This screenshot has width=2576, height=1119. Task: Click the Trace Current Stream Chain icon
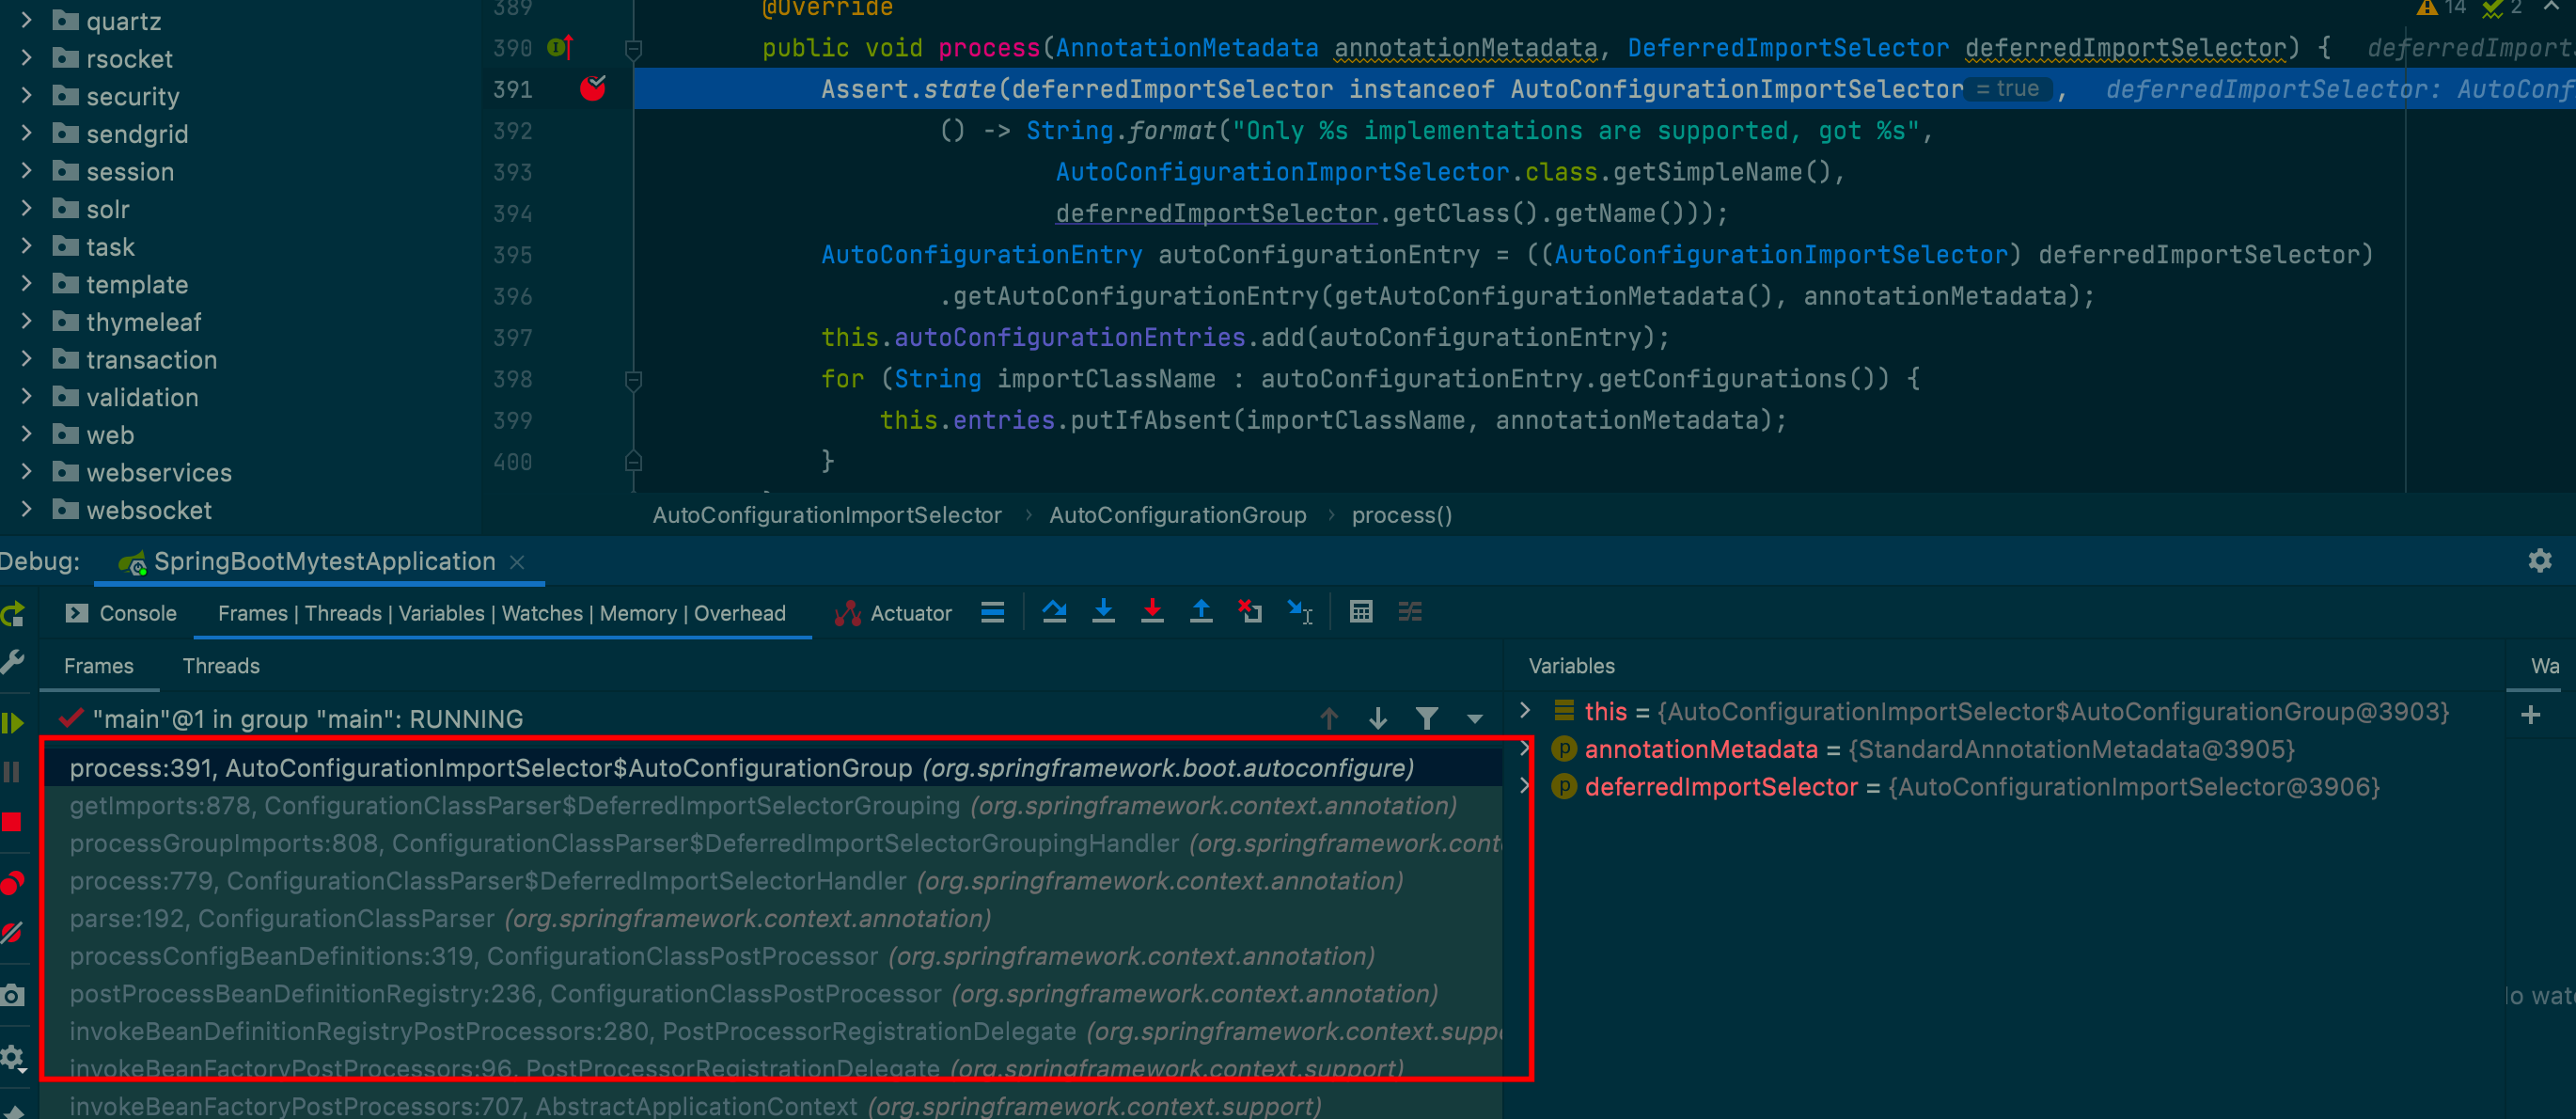click(1410, 612)
